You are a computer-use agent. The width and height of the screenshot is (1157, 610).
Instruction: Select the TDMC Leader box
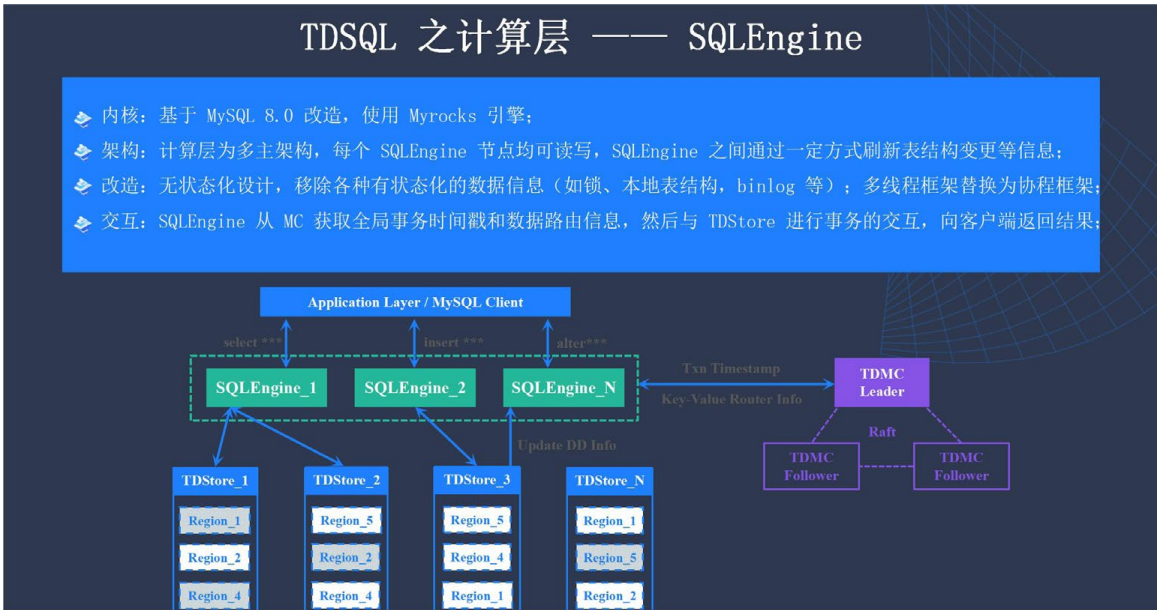point(882,383)
